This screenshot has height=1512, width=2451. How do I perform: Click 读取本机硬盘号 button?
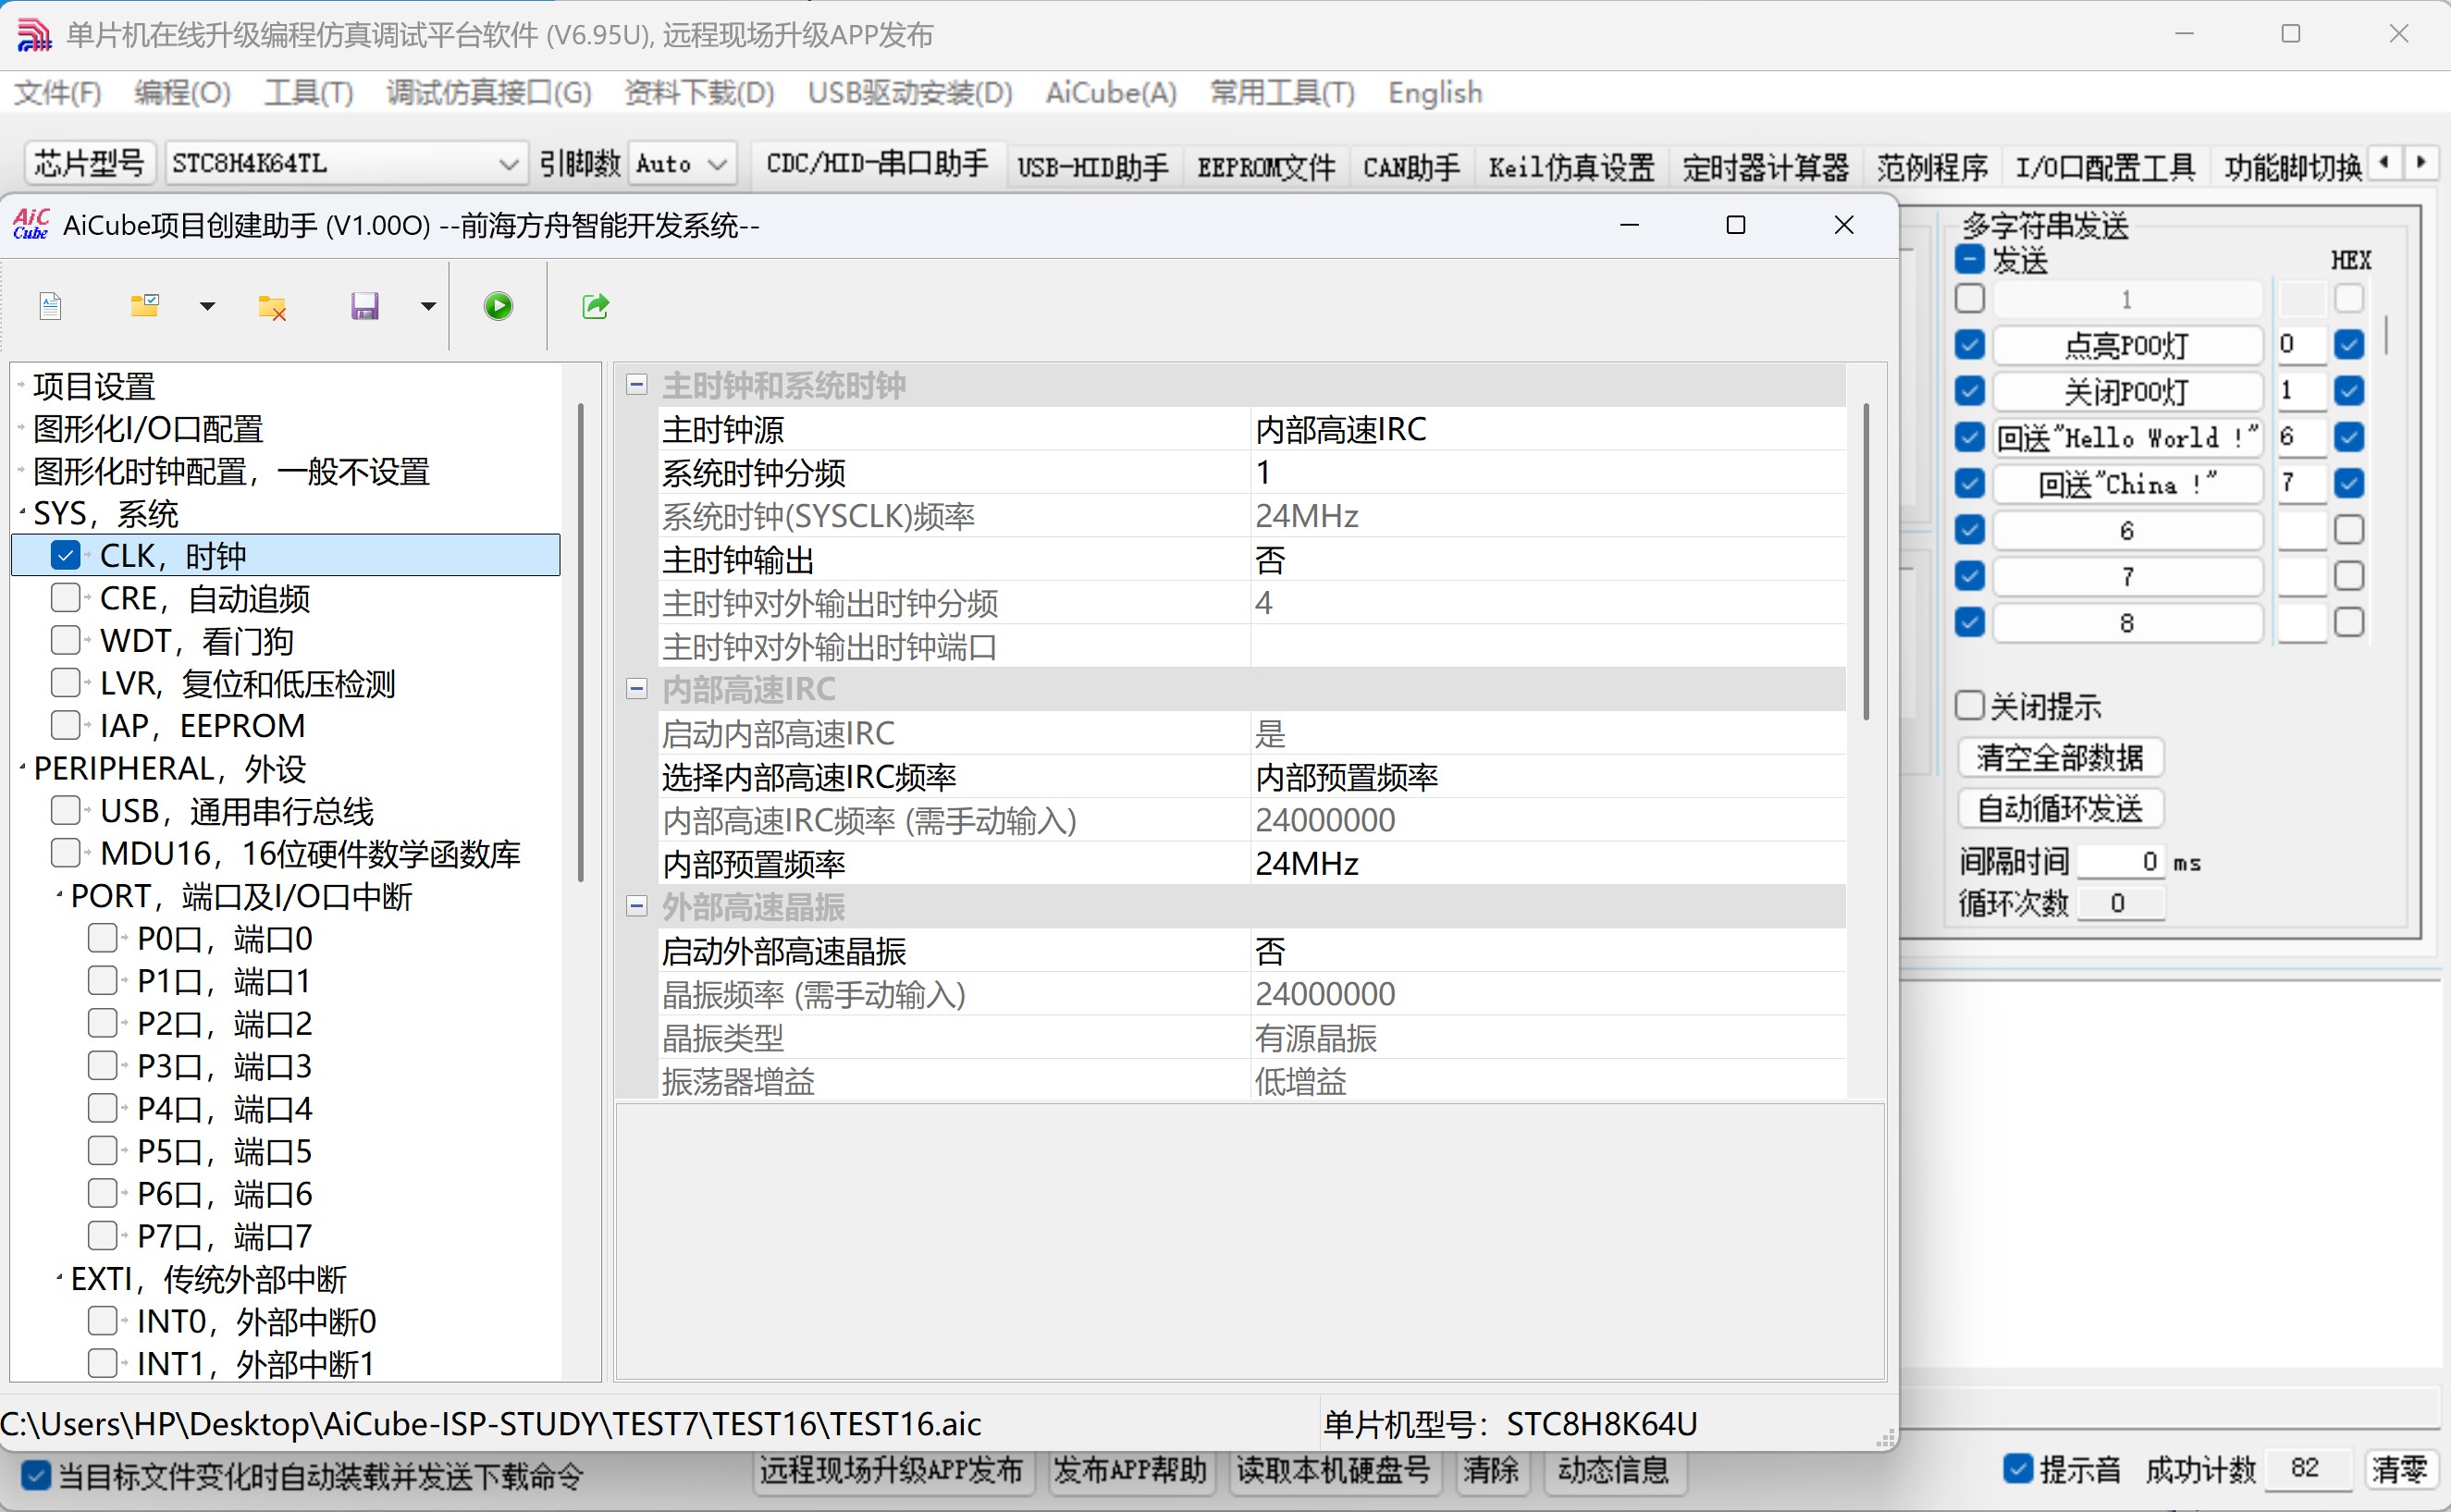click(x=1334, y=1470)
